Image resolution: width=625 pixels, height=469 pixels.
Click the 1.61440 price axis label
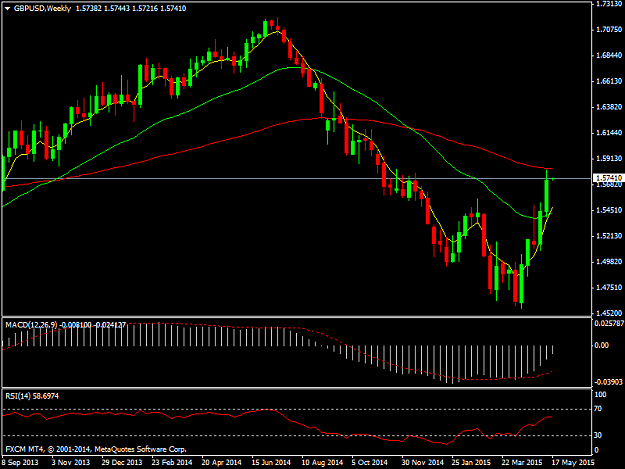609,133
